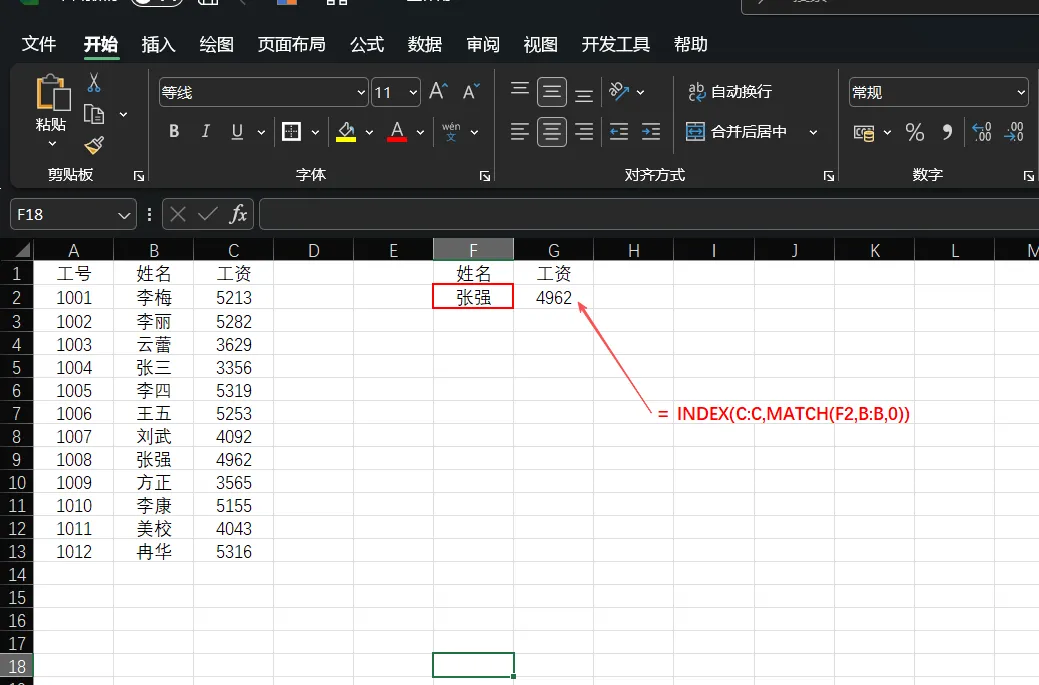The width and height of the screenshot is (1039, 685).
Task: Align text left
Action: click(x=520, y=132)
